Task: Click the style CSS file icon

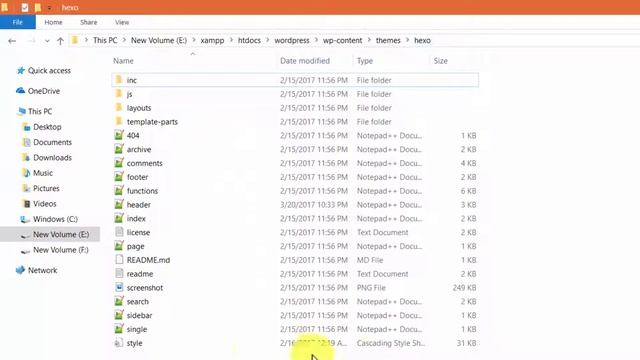Action: (x=119, y=343)
